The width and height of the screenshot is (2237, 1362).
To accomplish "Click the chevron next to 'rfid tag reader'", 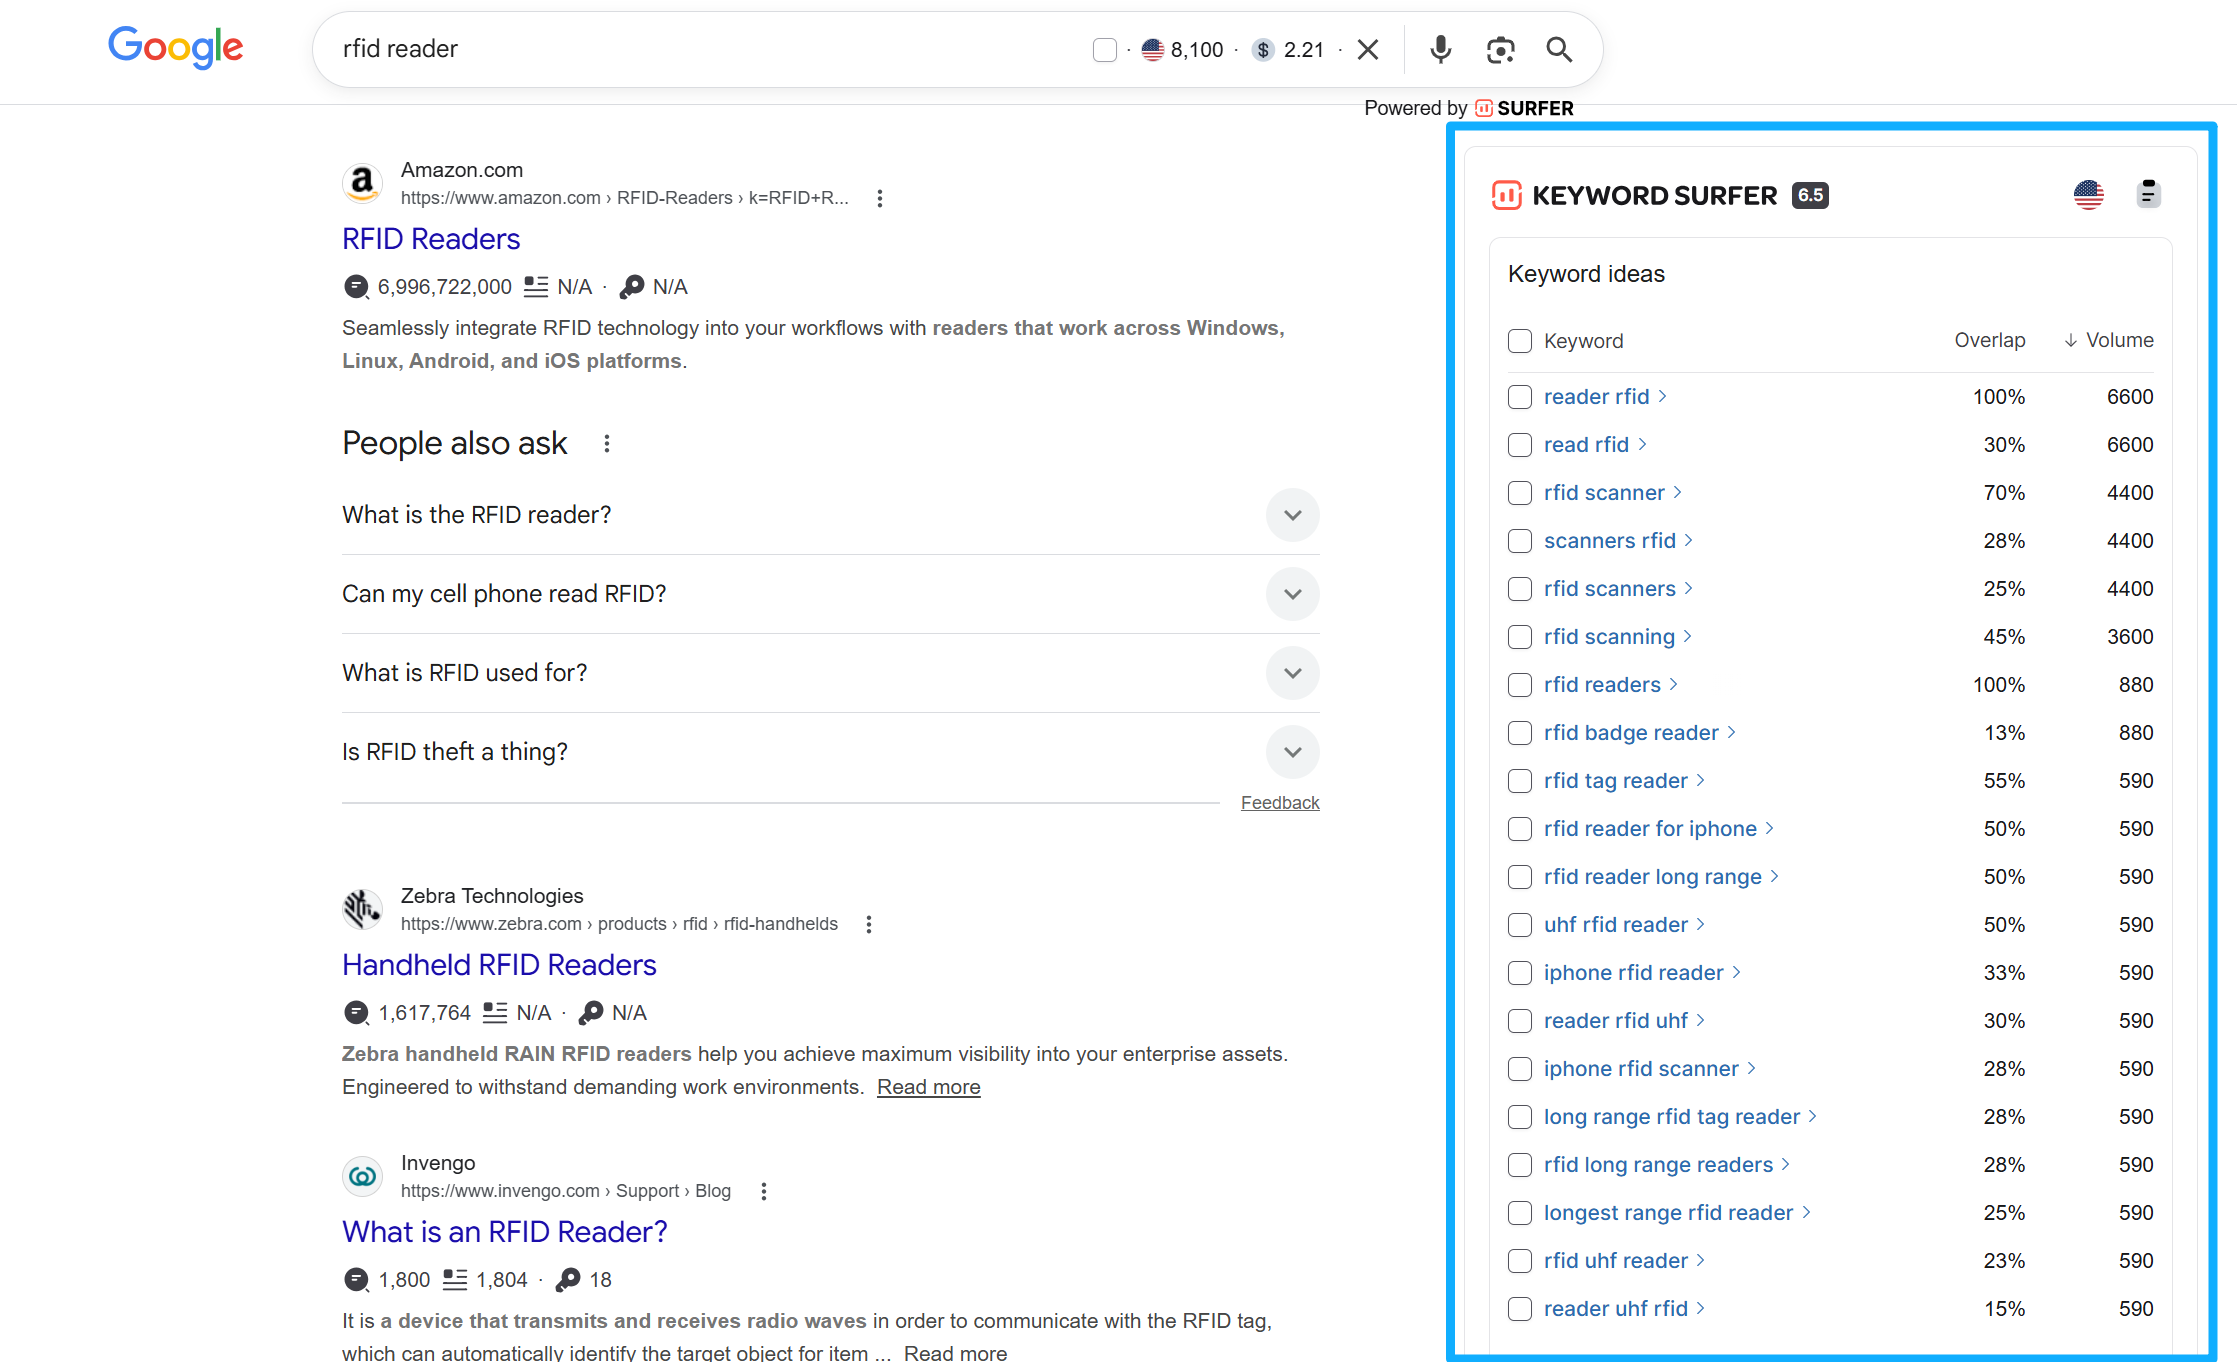I will click(x=1701, y=781).
